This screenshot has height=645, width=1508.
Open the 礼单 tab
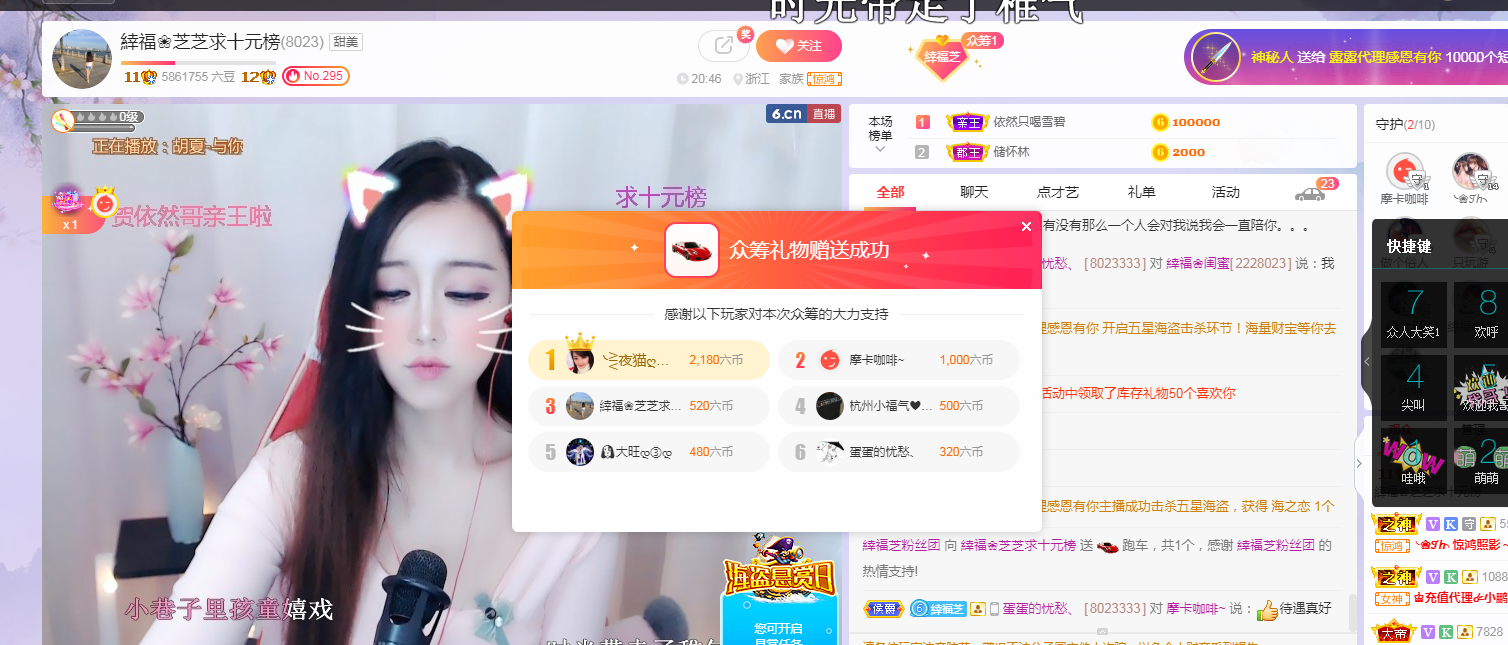click(x=1142, y=192)
